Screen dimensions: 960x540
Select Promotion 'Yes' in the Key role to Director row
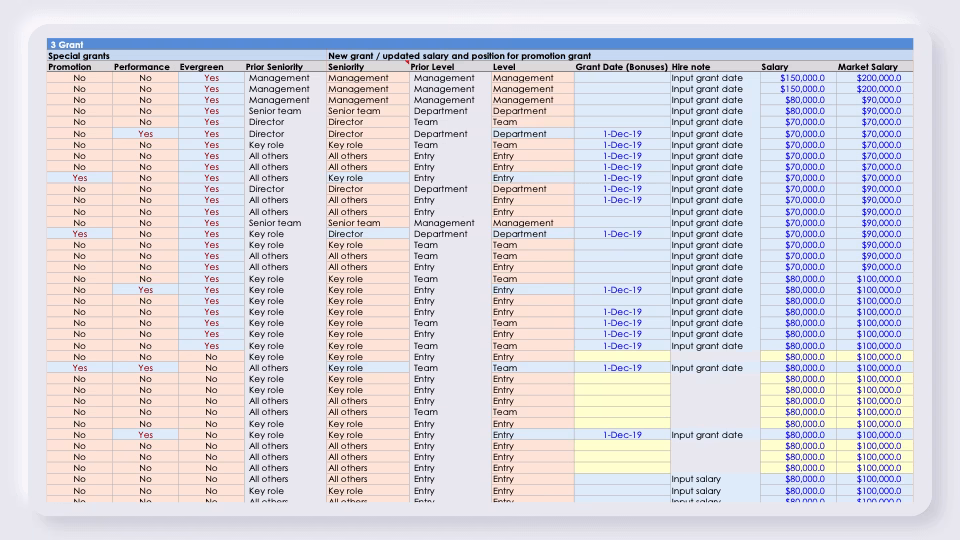(80, 234)
